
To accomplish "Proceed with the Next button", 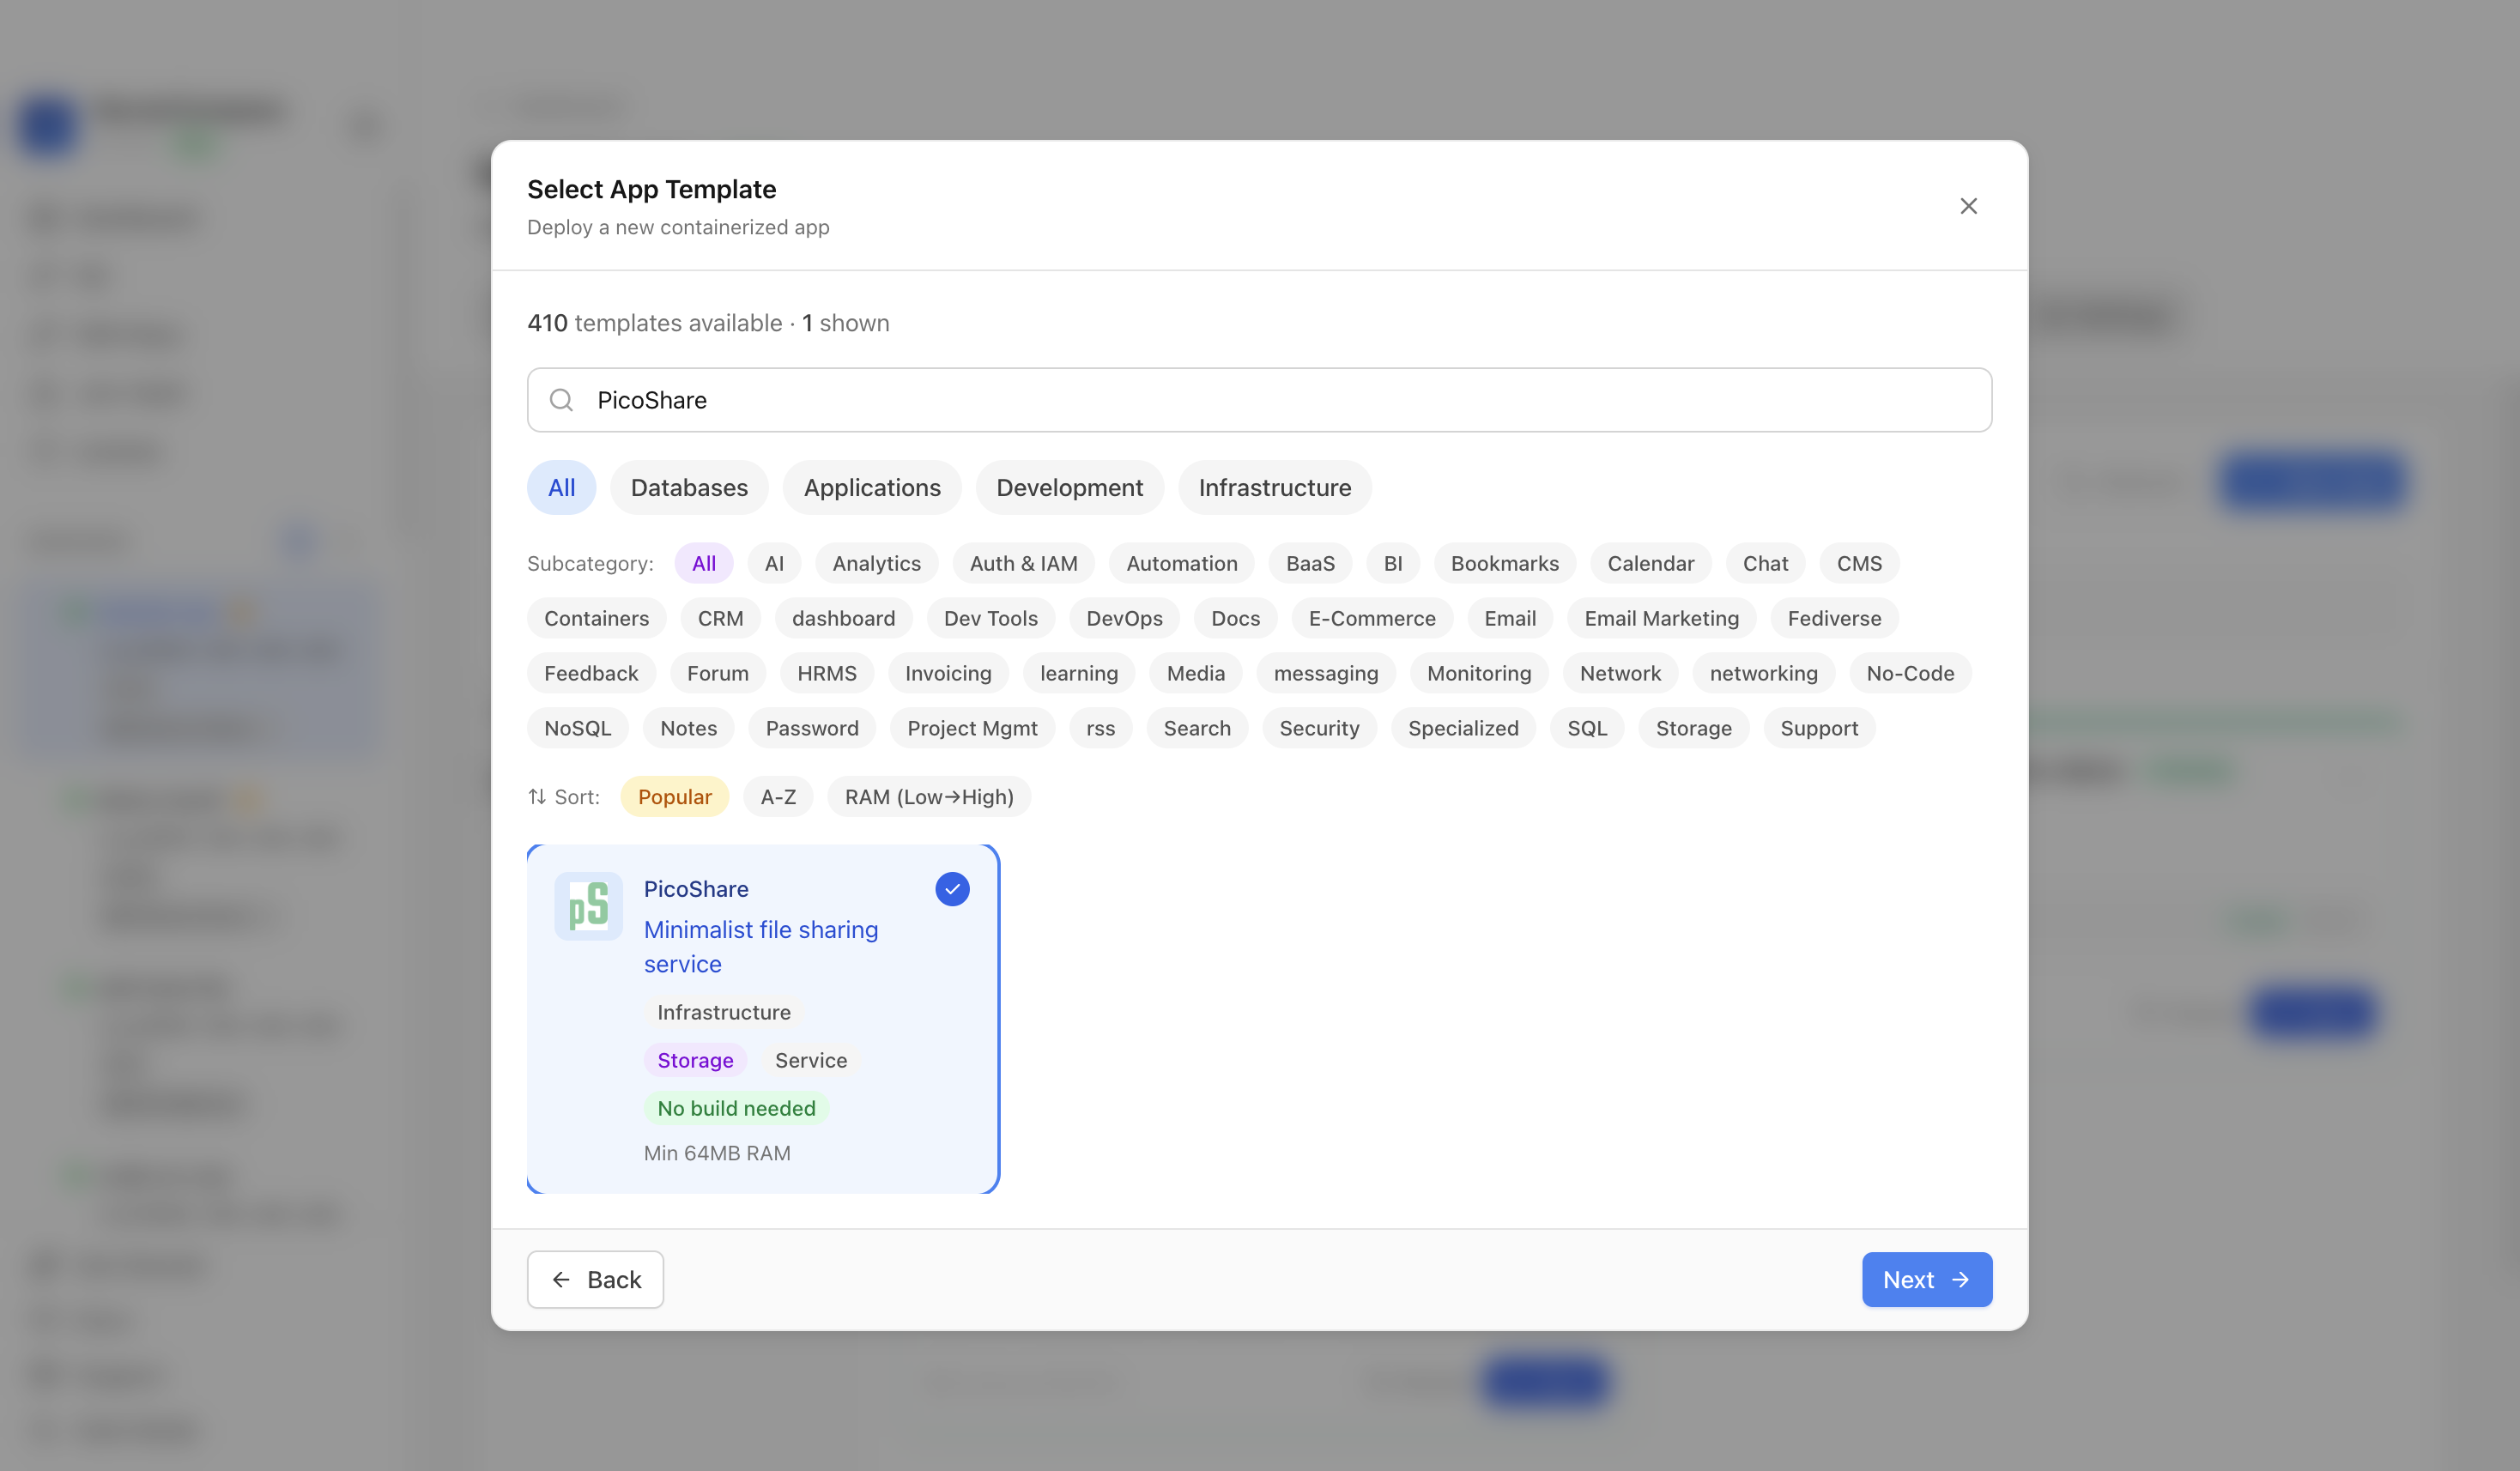I will (x=1926, y=1280).
